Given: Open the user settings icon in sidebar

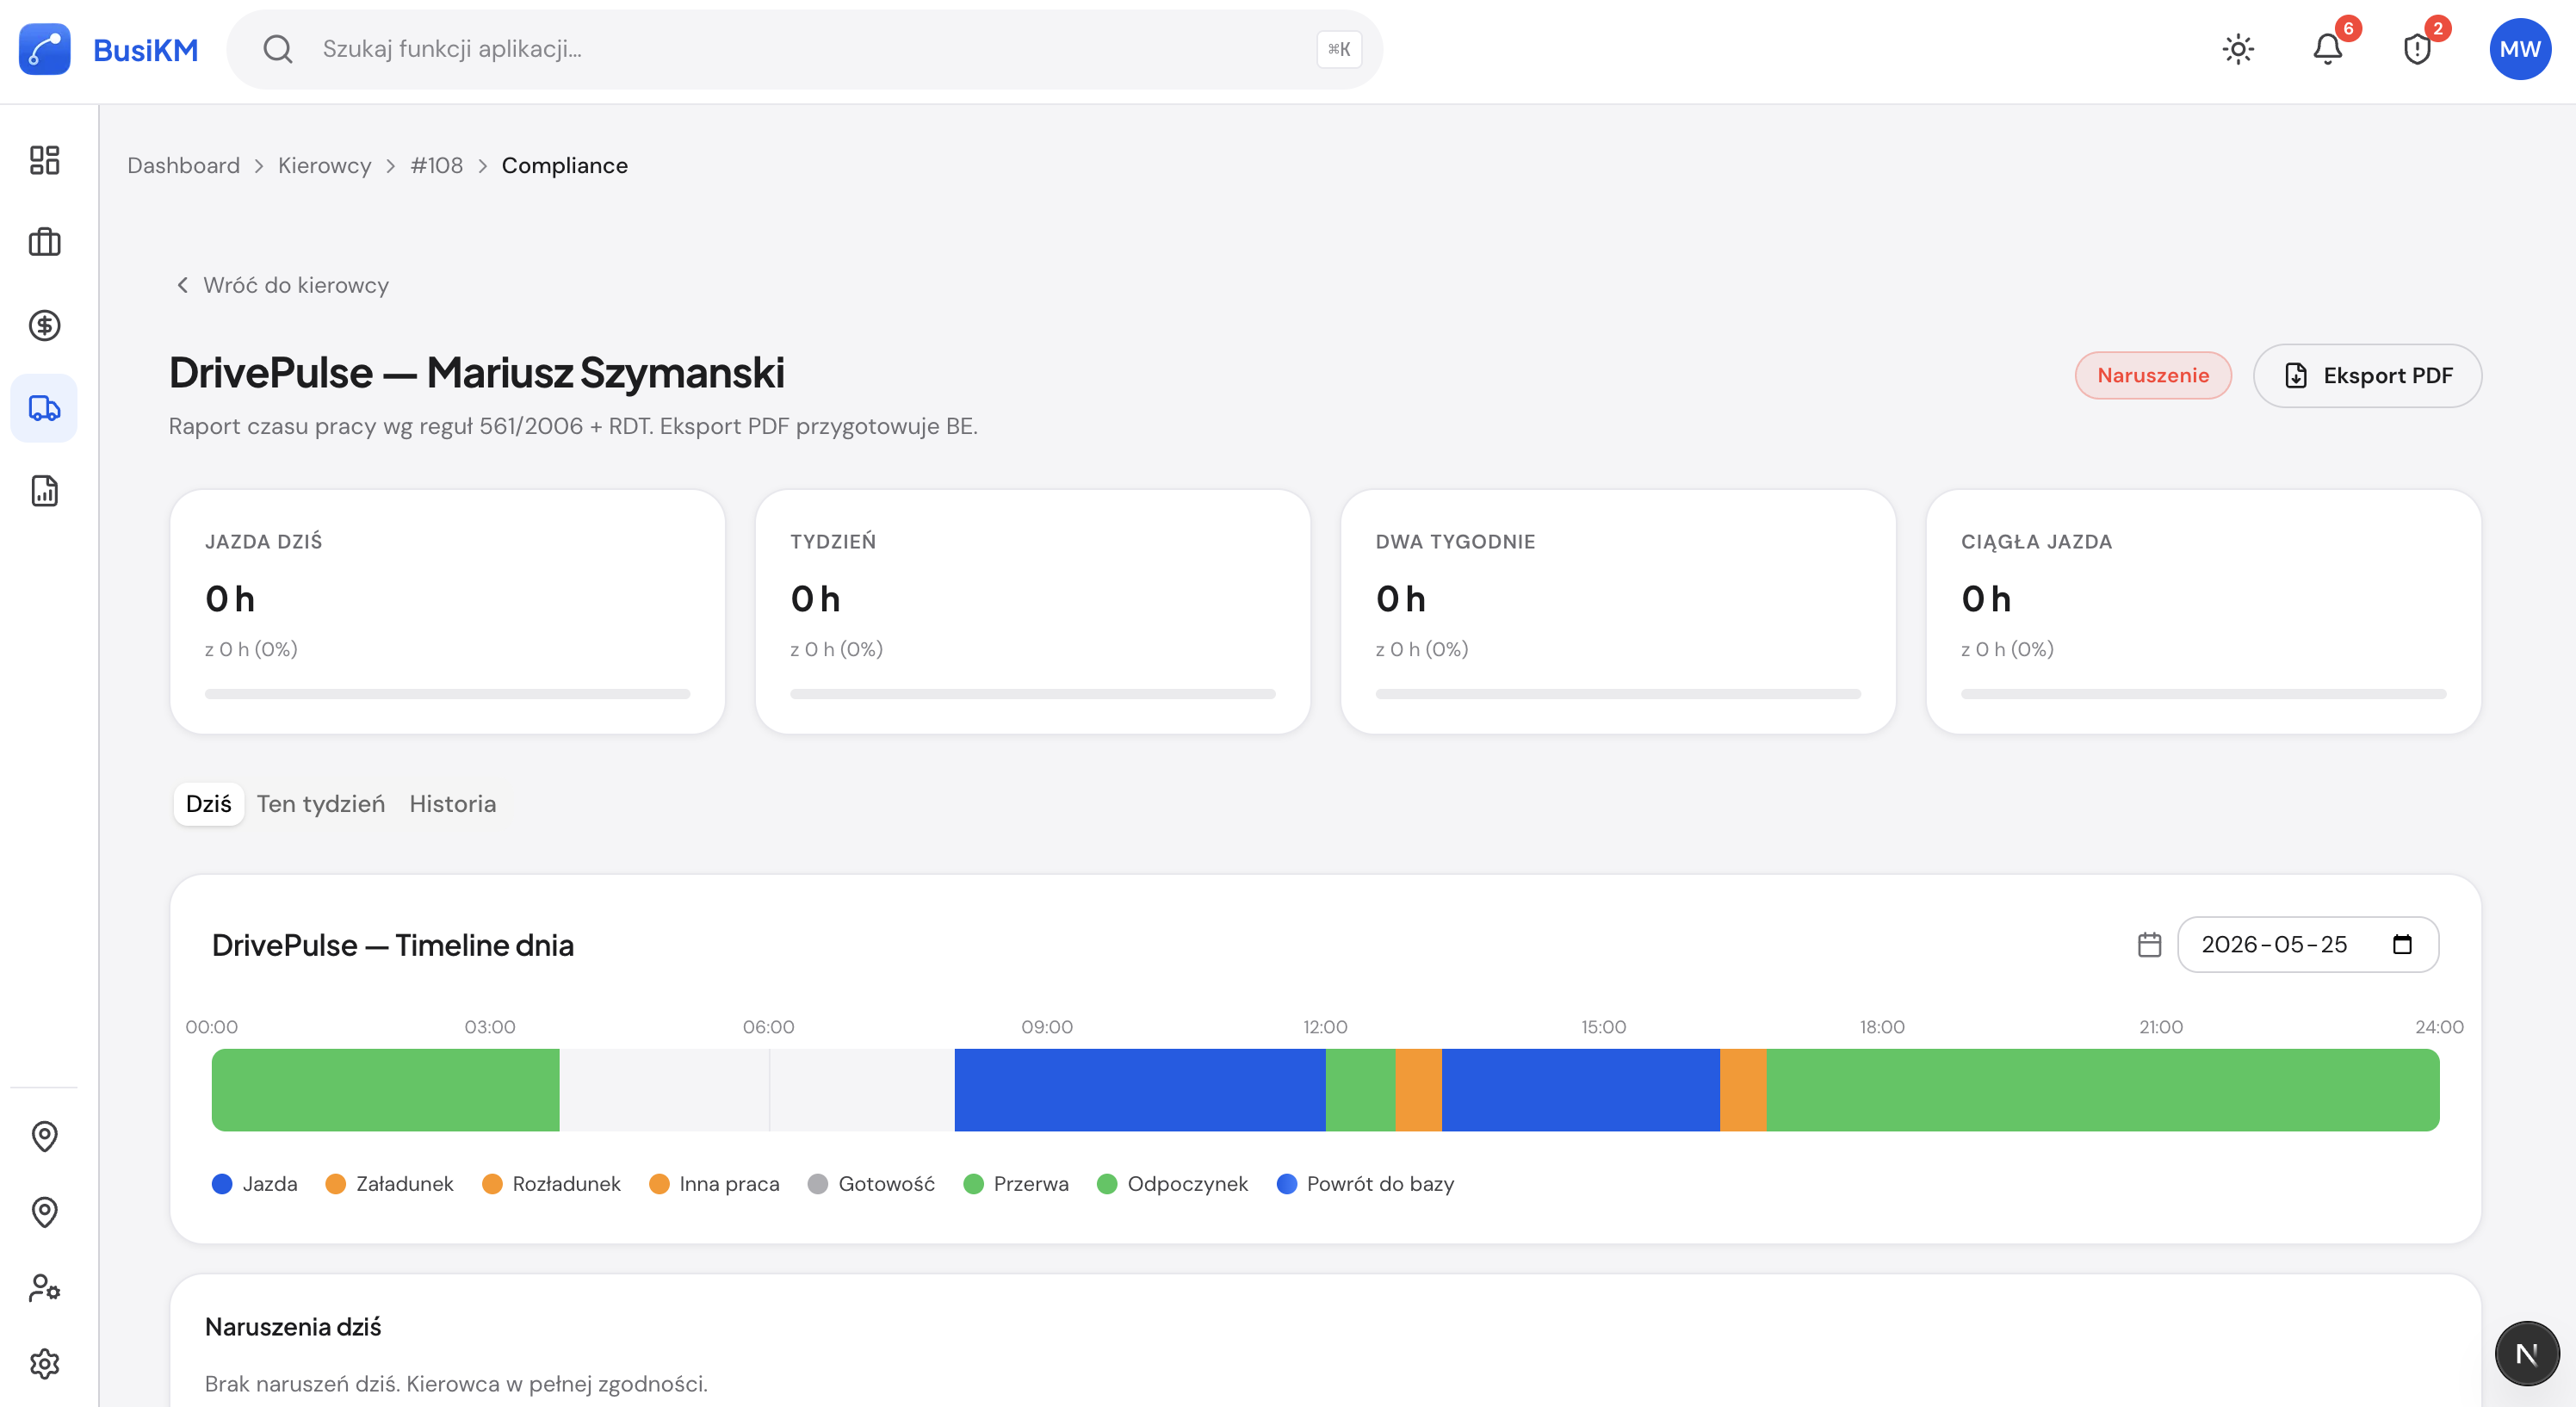Looking at the screenshot, I should tap(44, 1288).
